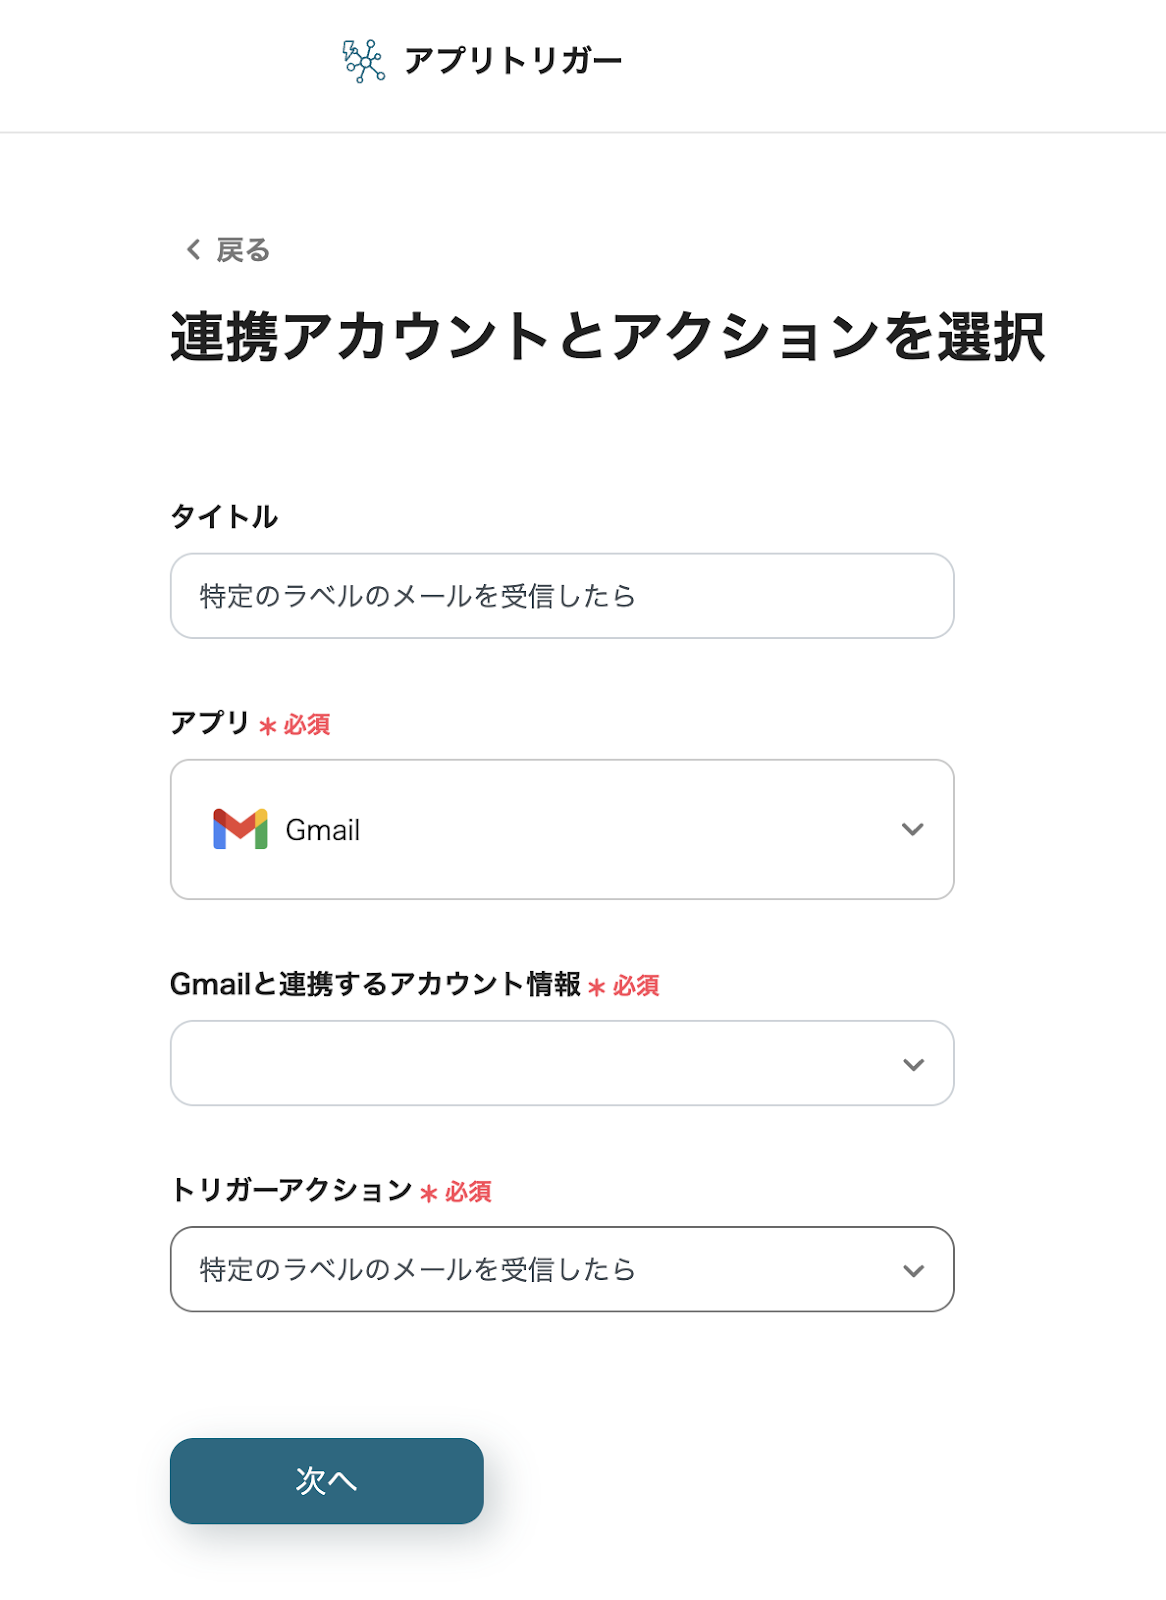Screen dimensions: 1166x1600
Task: Open the アプリ dropdown showing Gmail
Action: (x=561, y=829)
